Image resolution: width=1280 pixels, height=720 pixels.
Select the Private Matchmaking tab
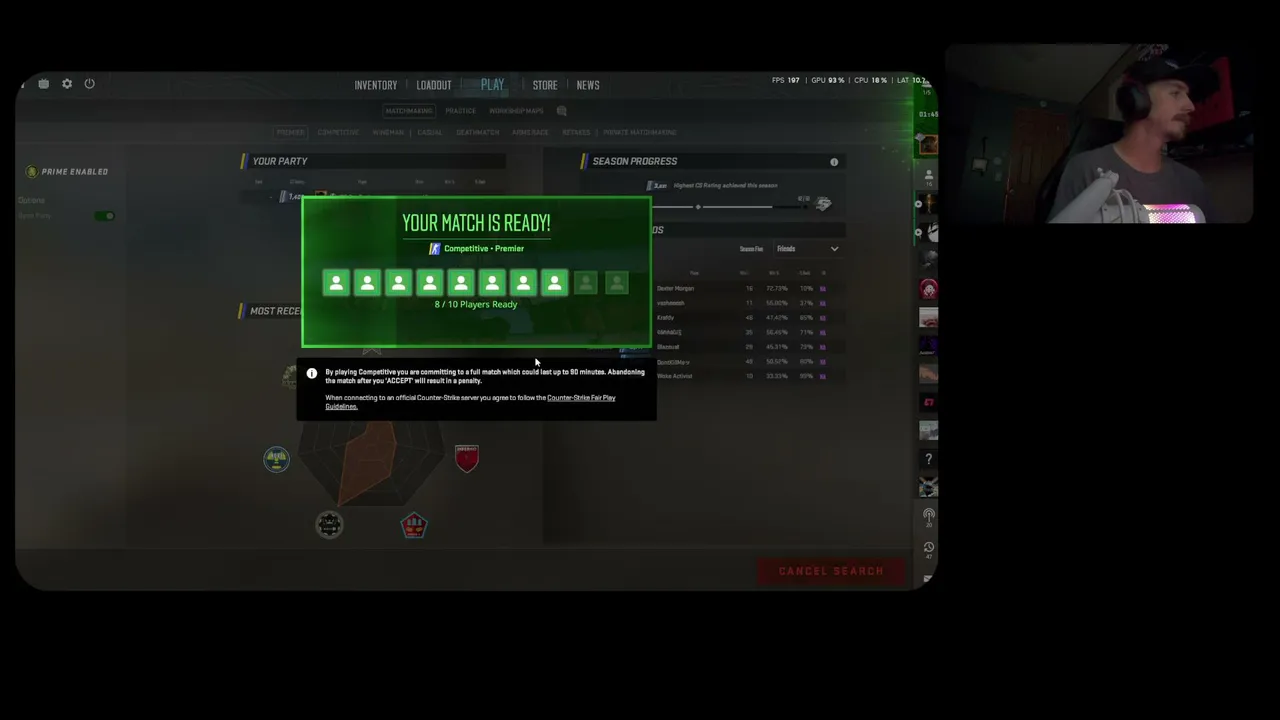tap(640, 132)
